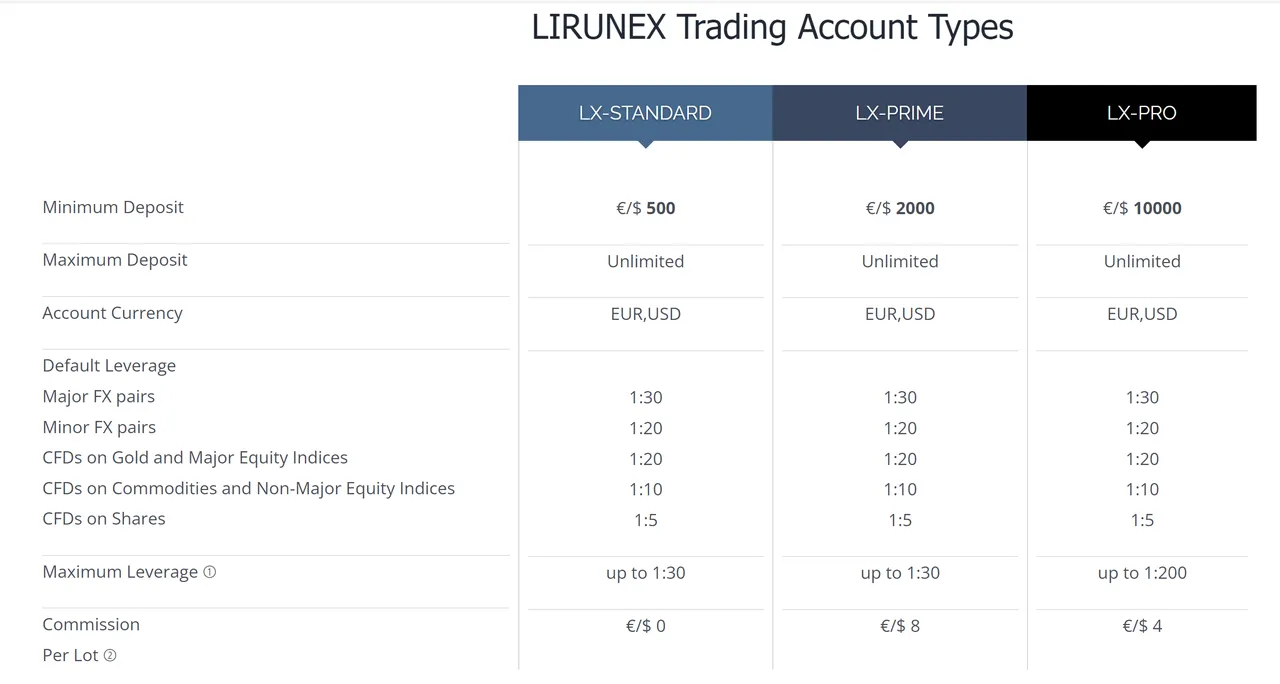Click the Minor FX pairs label
This screenshot has width=1280, height=684.
pos(99,427)
